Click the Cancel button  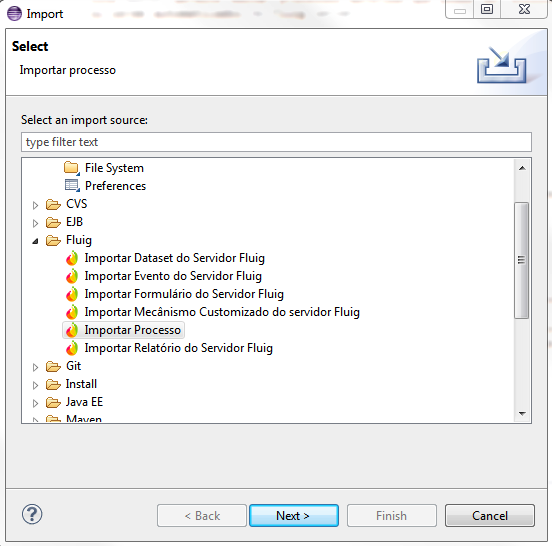[490, 516]
